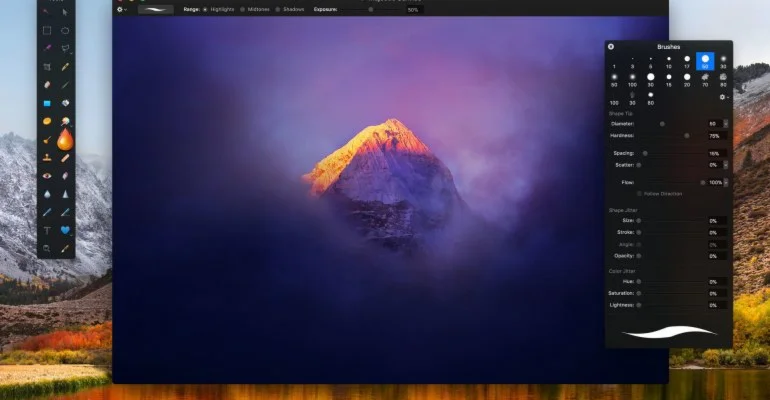
Task: Click the Hardness slider handle
Action: (687, 135)
